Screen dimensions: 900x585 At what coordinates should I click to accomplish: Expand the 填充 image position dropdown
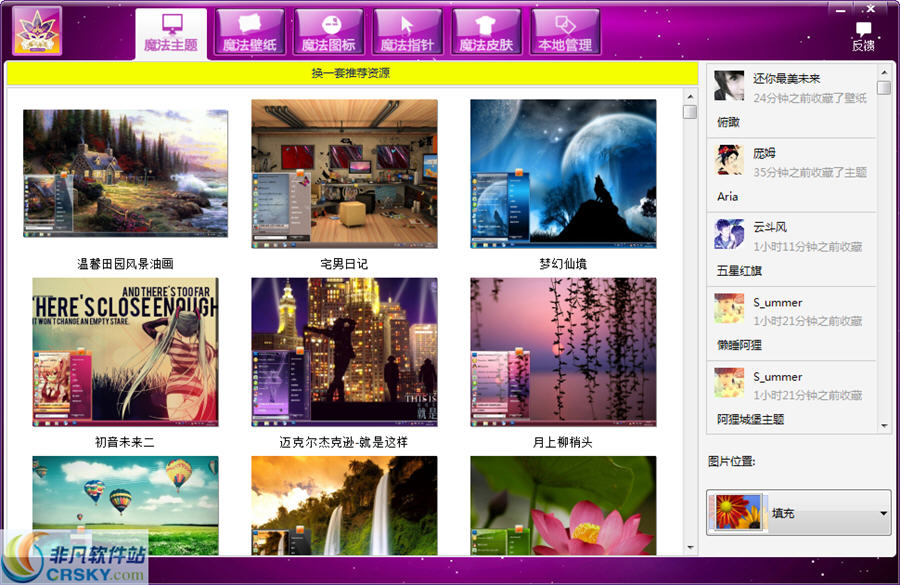[x=882, y=513]
